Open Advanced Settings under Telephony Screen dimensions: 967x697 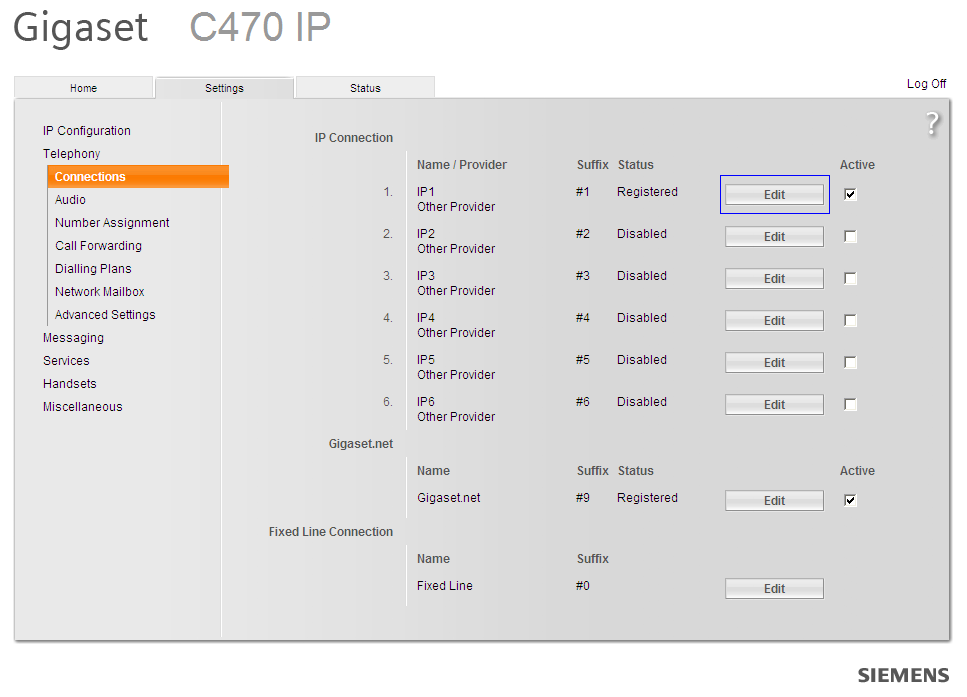point(105,315)
